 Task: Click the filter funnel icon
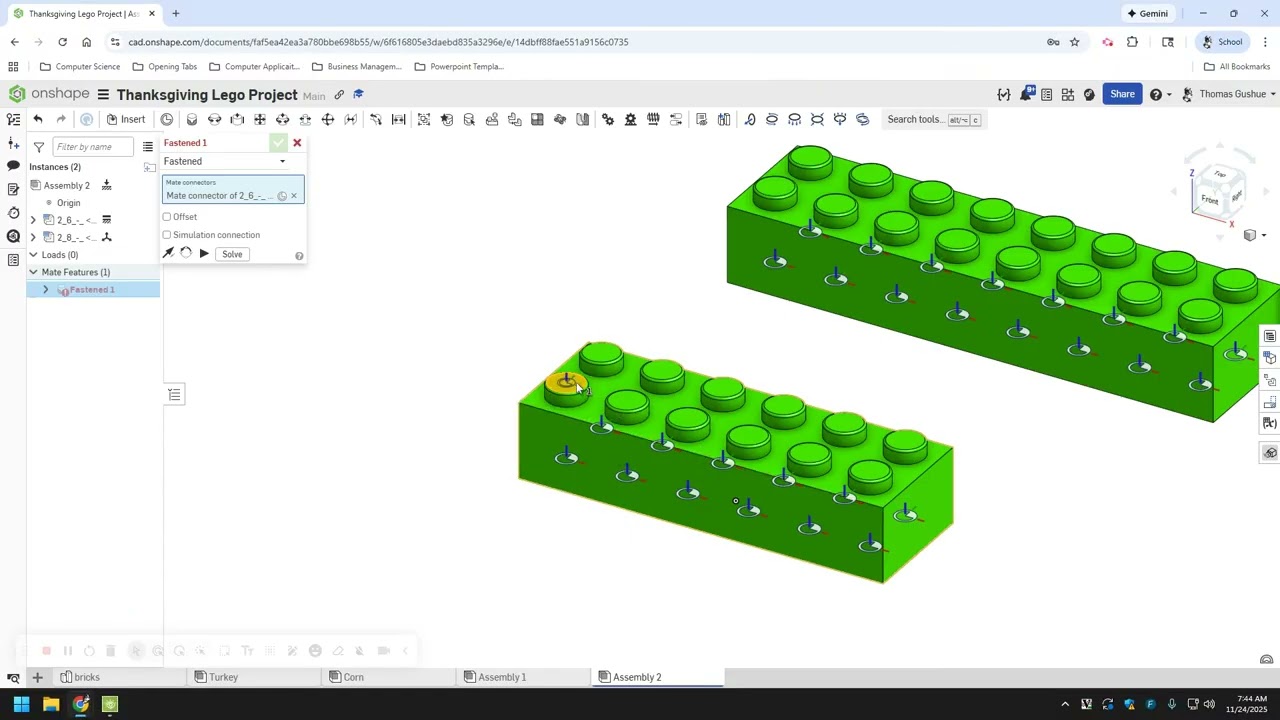39,147
